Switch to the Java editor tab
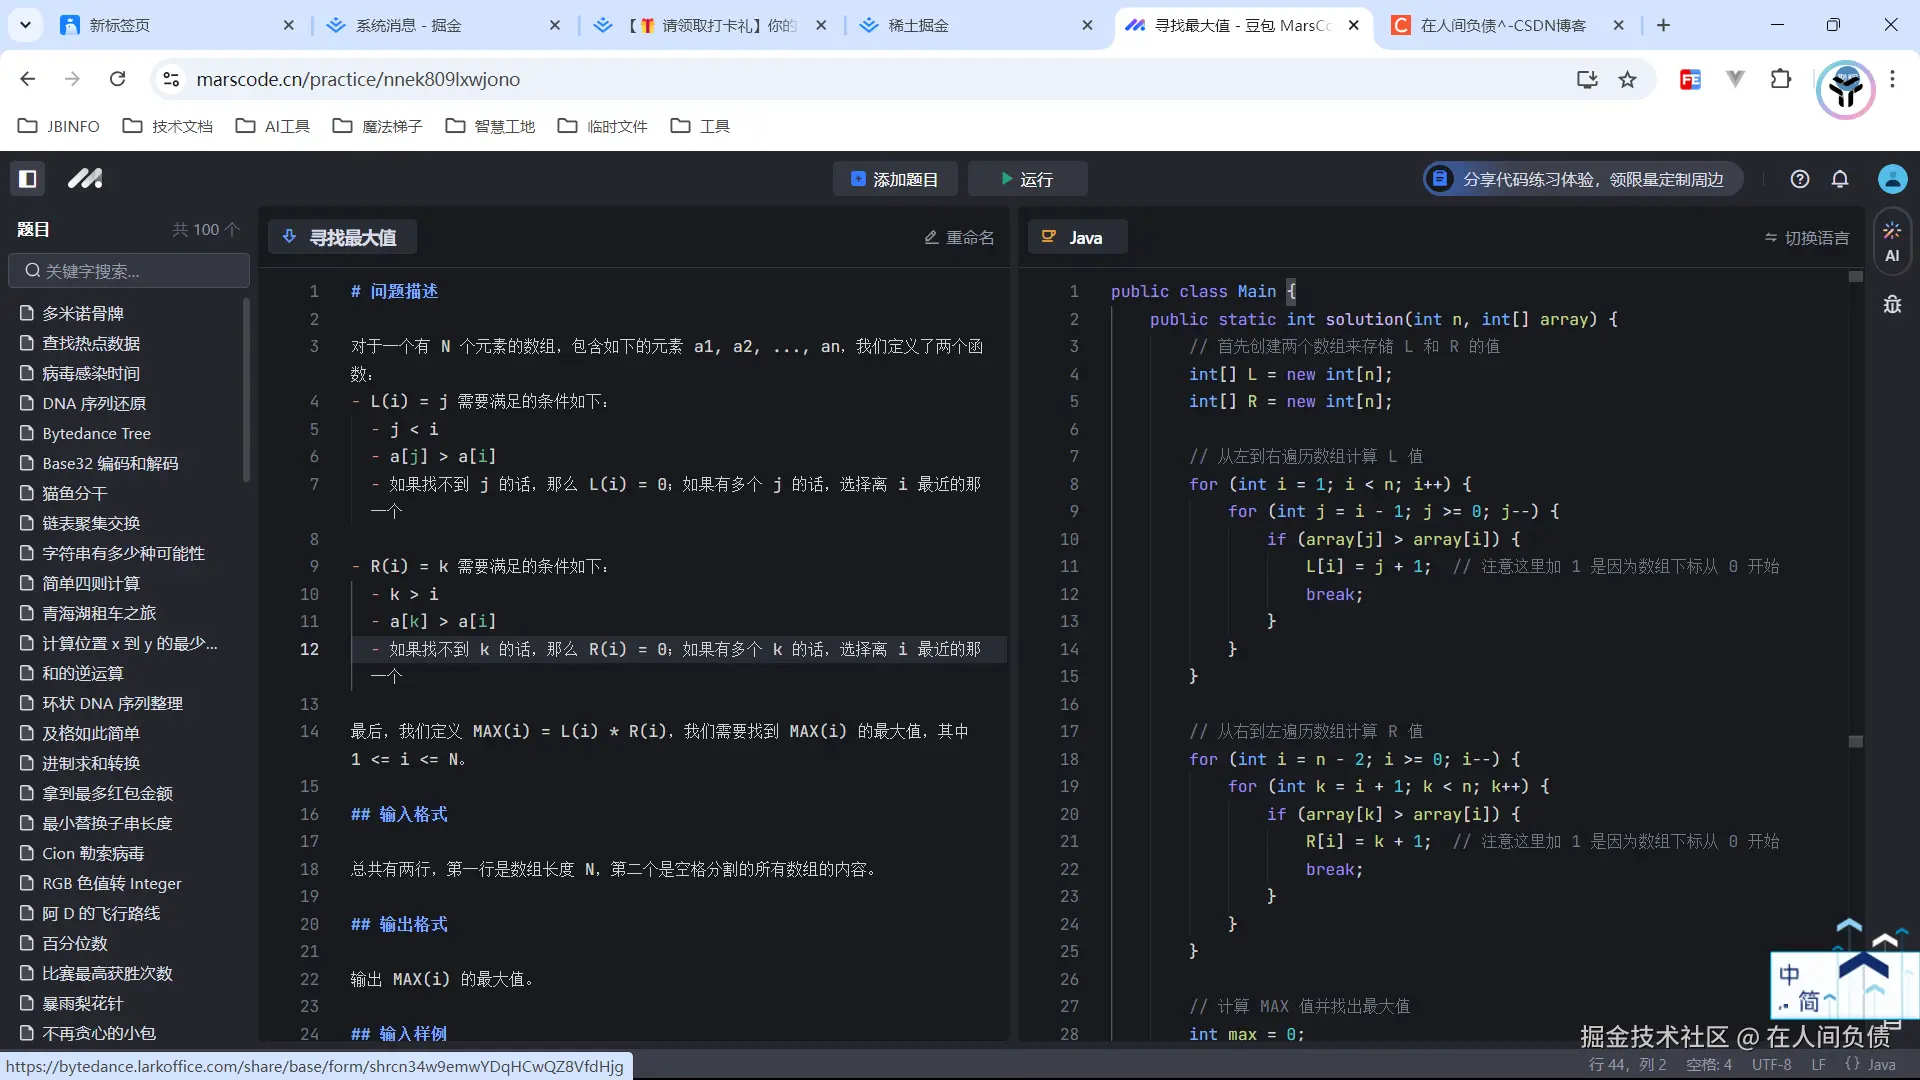The height and width of the screenshot is (1080, 1920). (x=1077, y=237)
